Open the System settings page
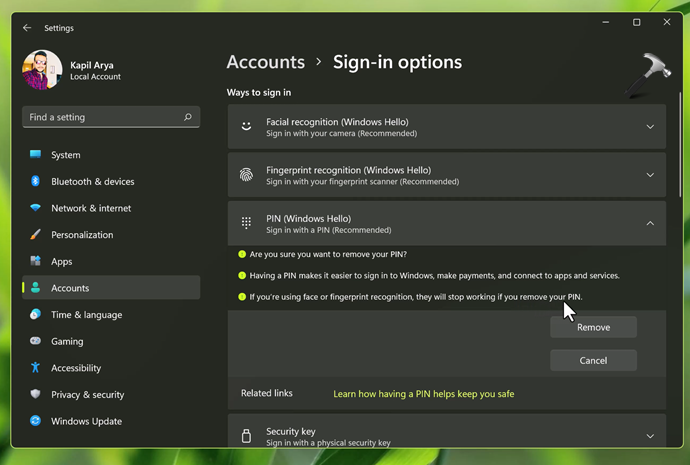Screen dimensions: 690x465 point(66,155)
